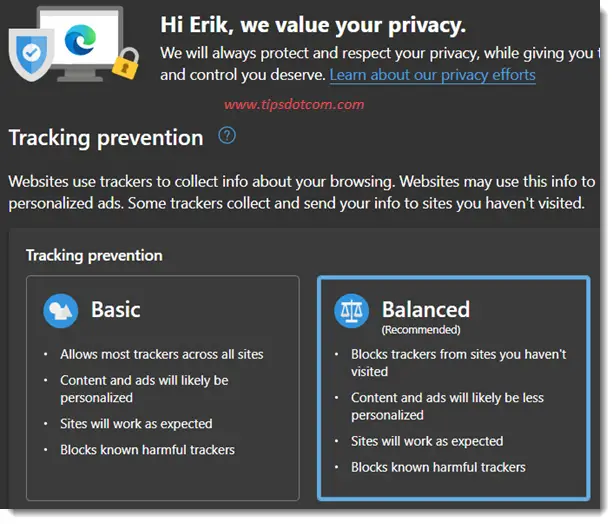Select the Balanced (Recommended) option card
This screenshot has width=615, height=524.
pos(453,388)
